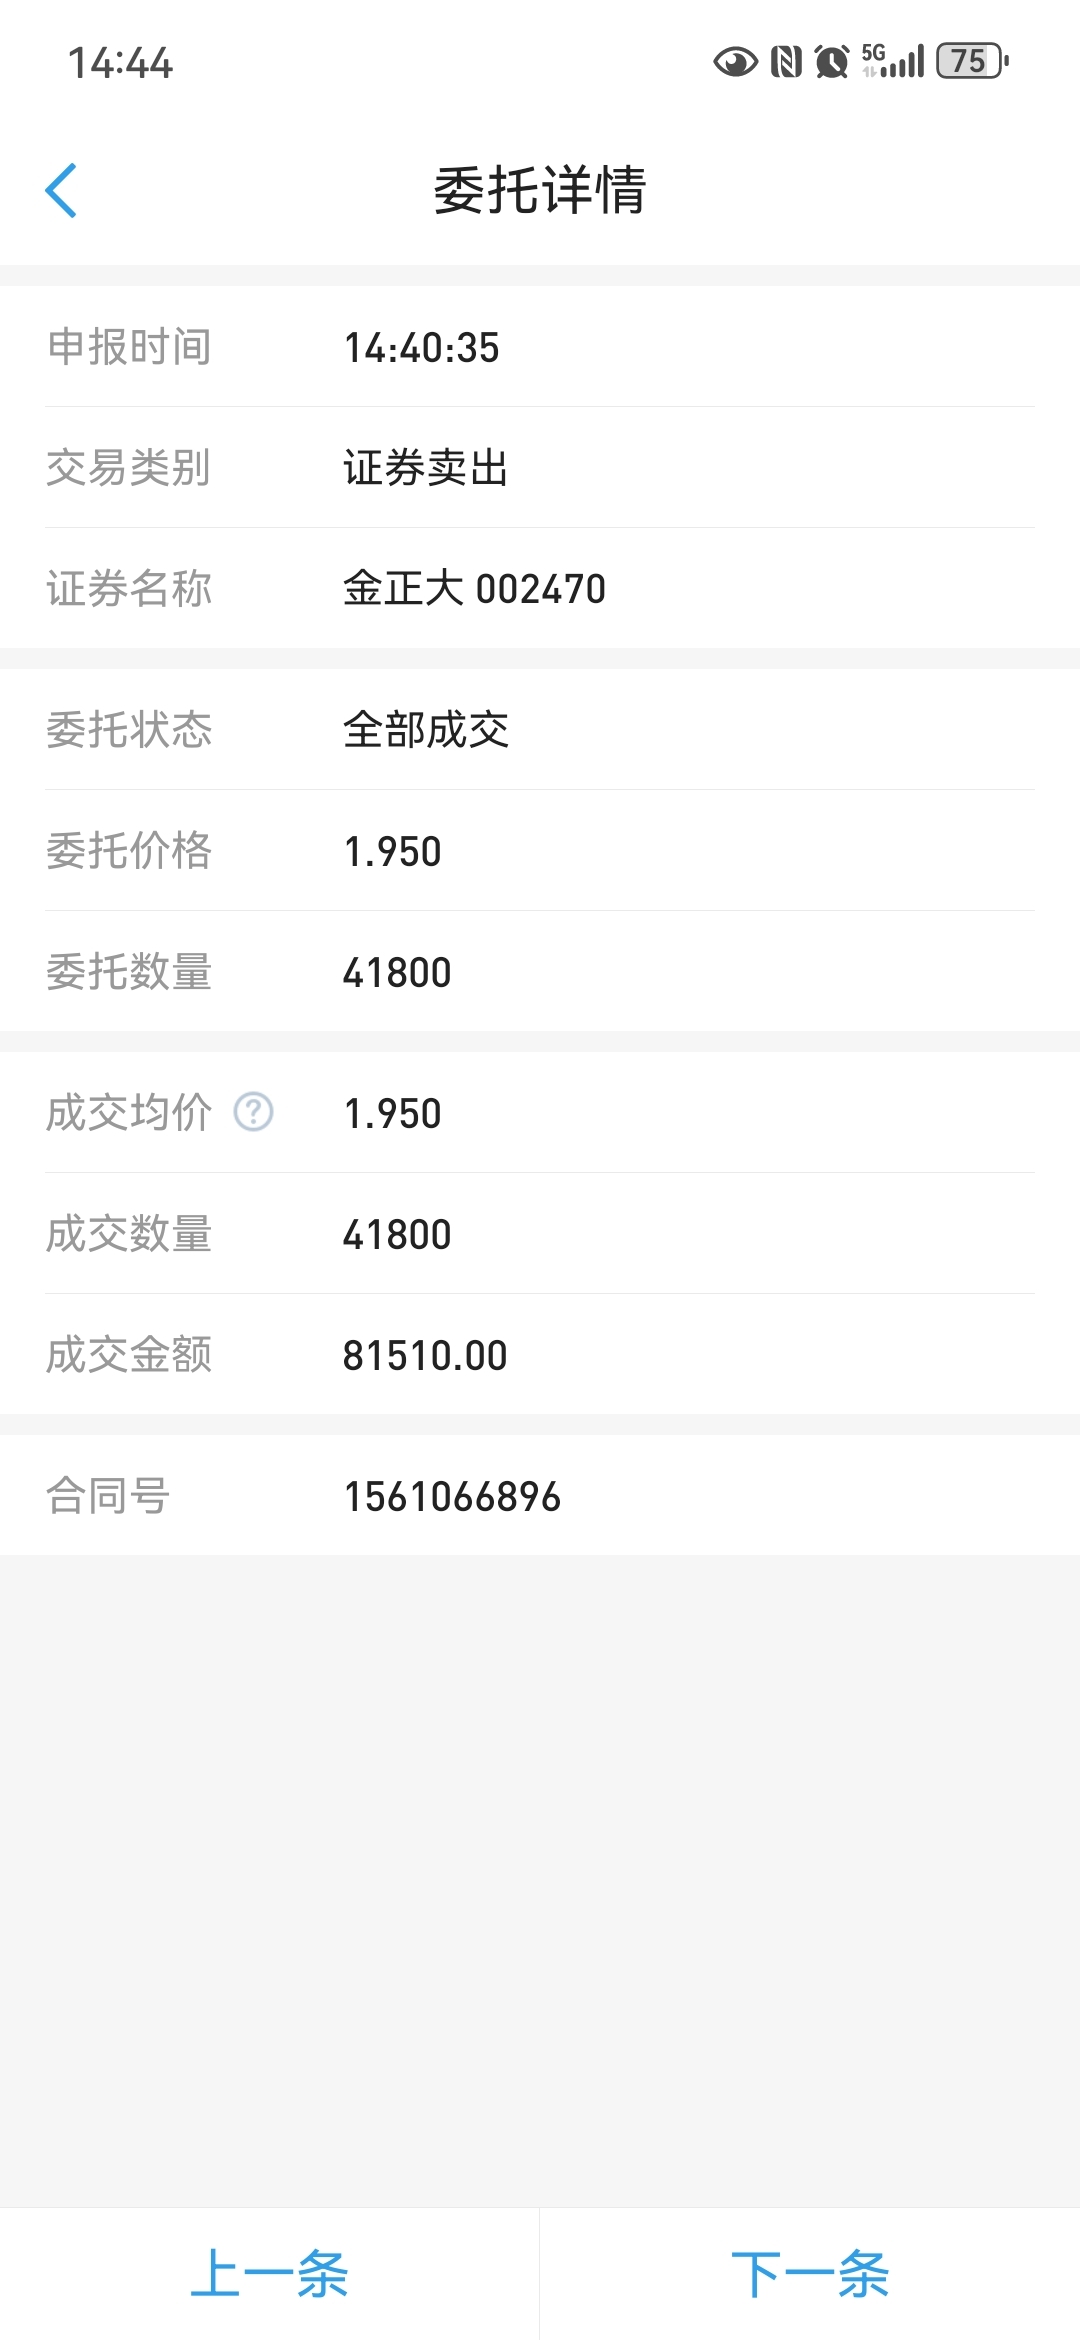The height and width of the screenshot is (2340, 1080).
Task: Tap the 成交金额 value 81510.00
Action: tap(425, 1356)
